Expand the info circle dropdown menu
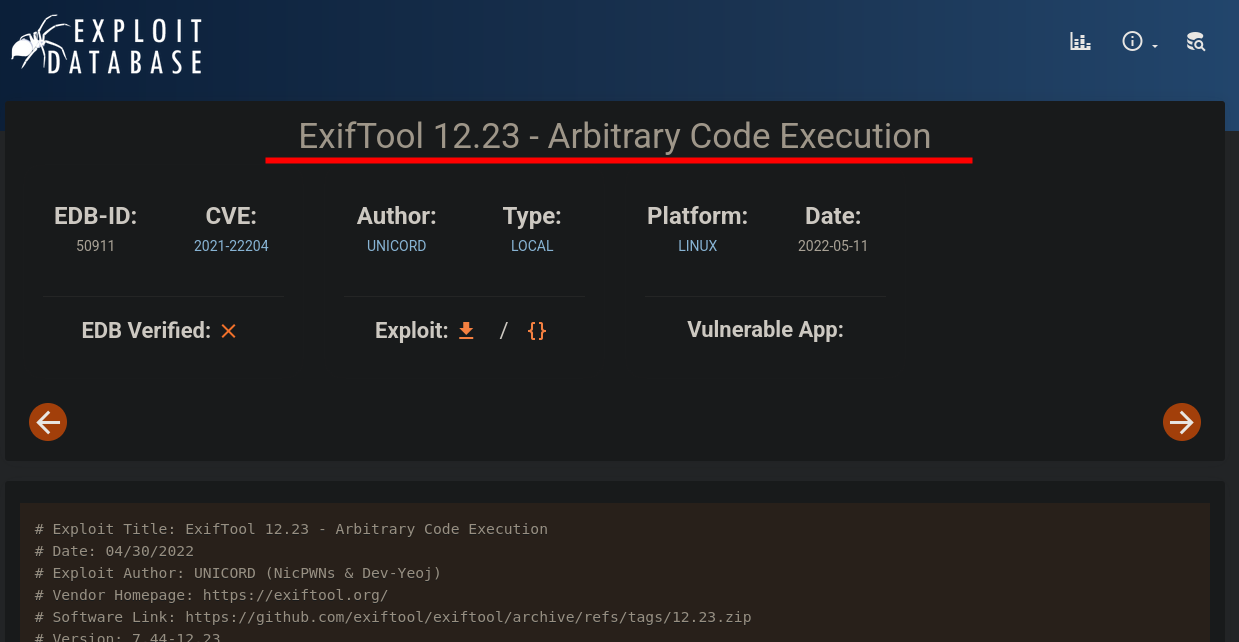Viewport: 1239px width, 642px height. (x=1138, y=42)
